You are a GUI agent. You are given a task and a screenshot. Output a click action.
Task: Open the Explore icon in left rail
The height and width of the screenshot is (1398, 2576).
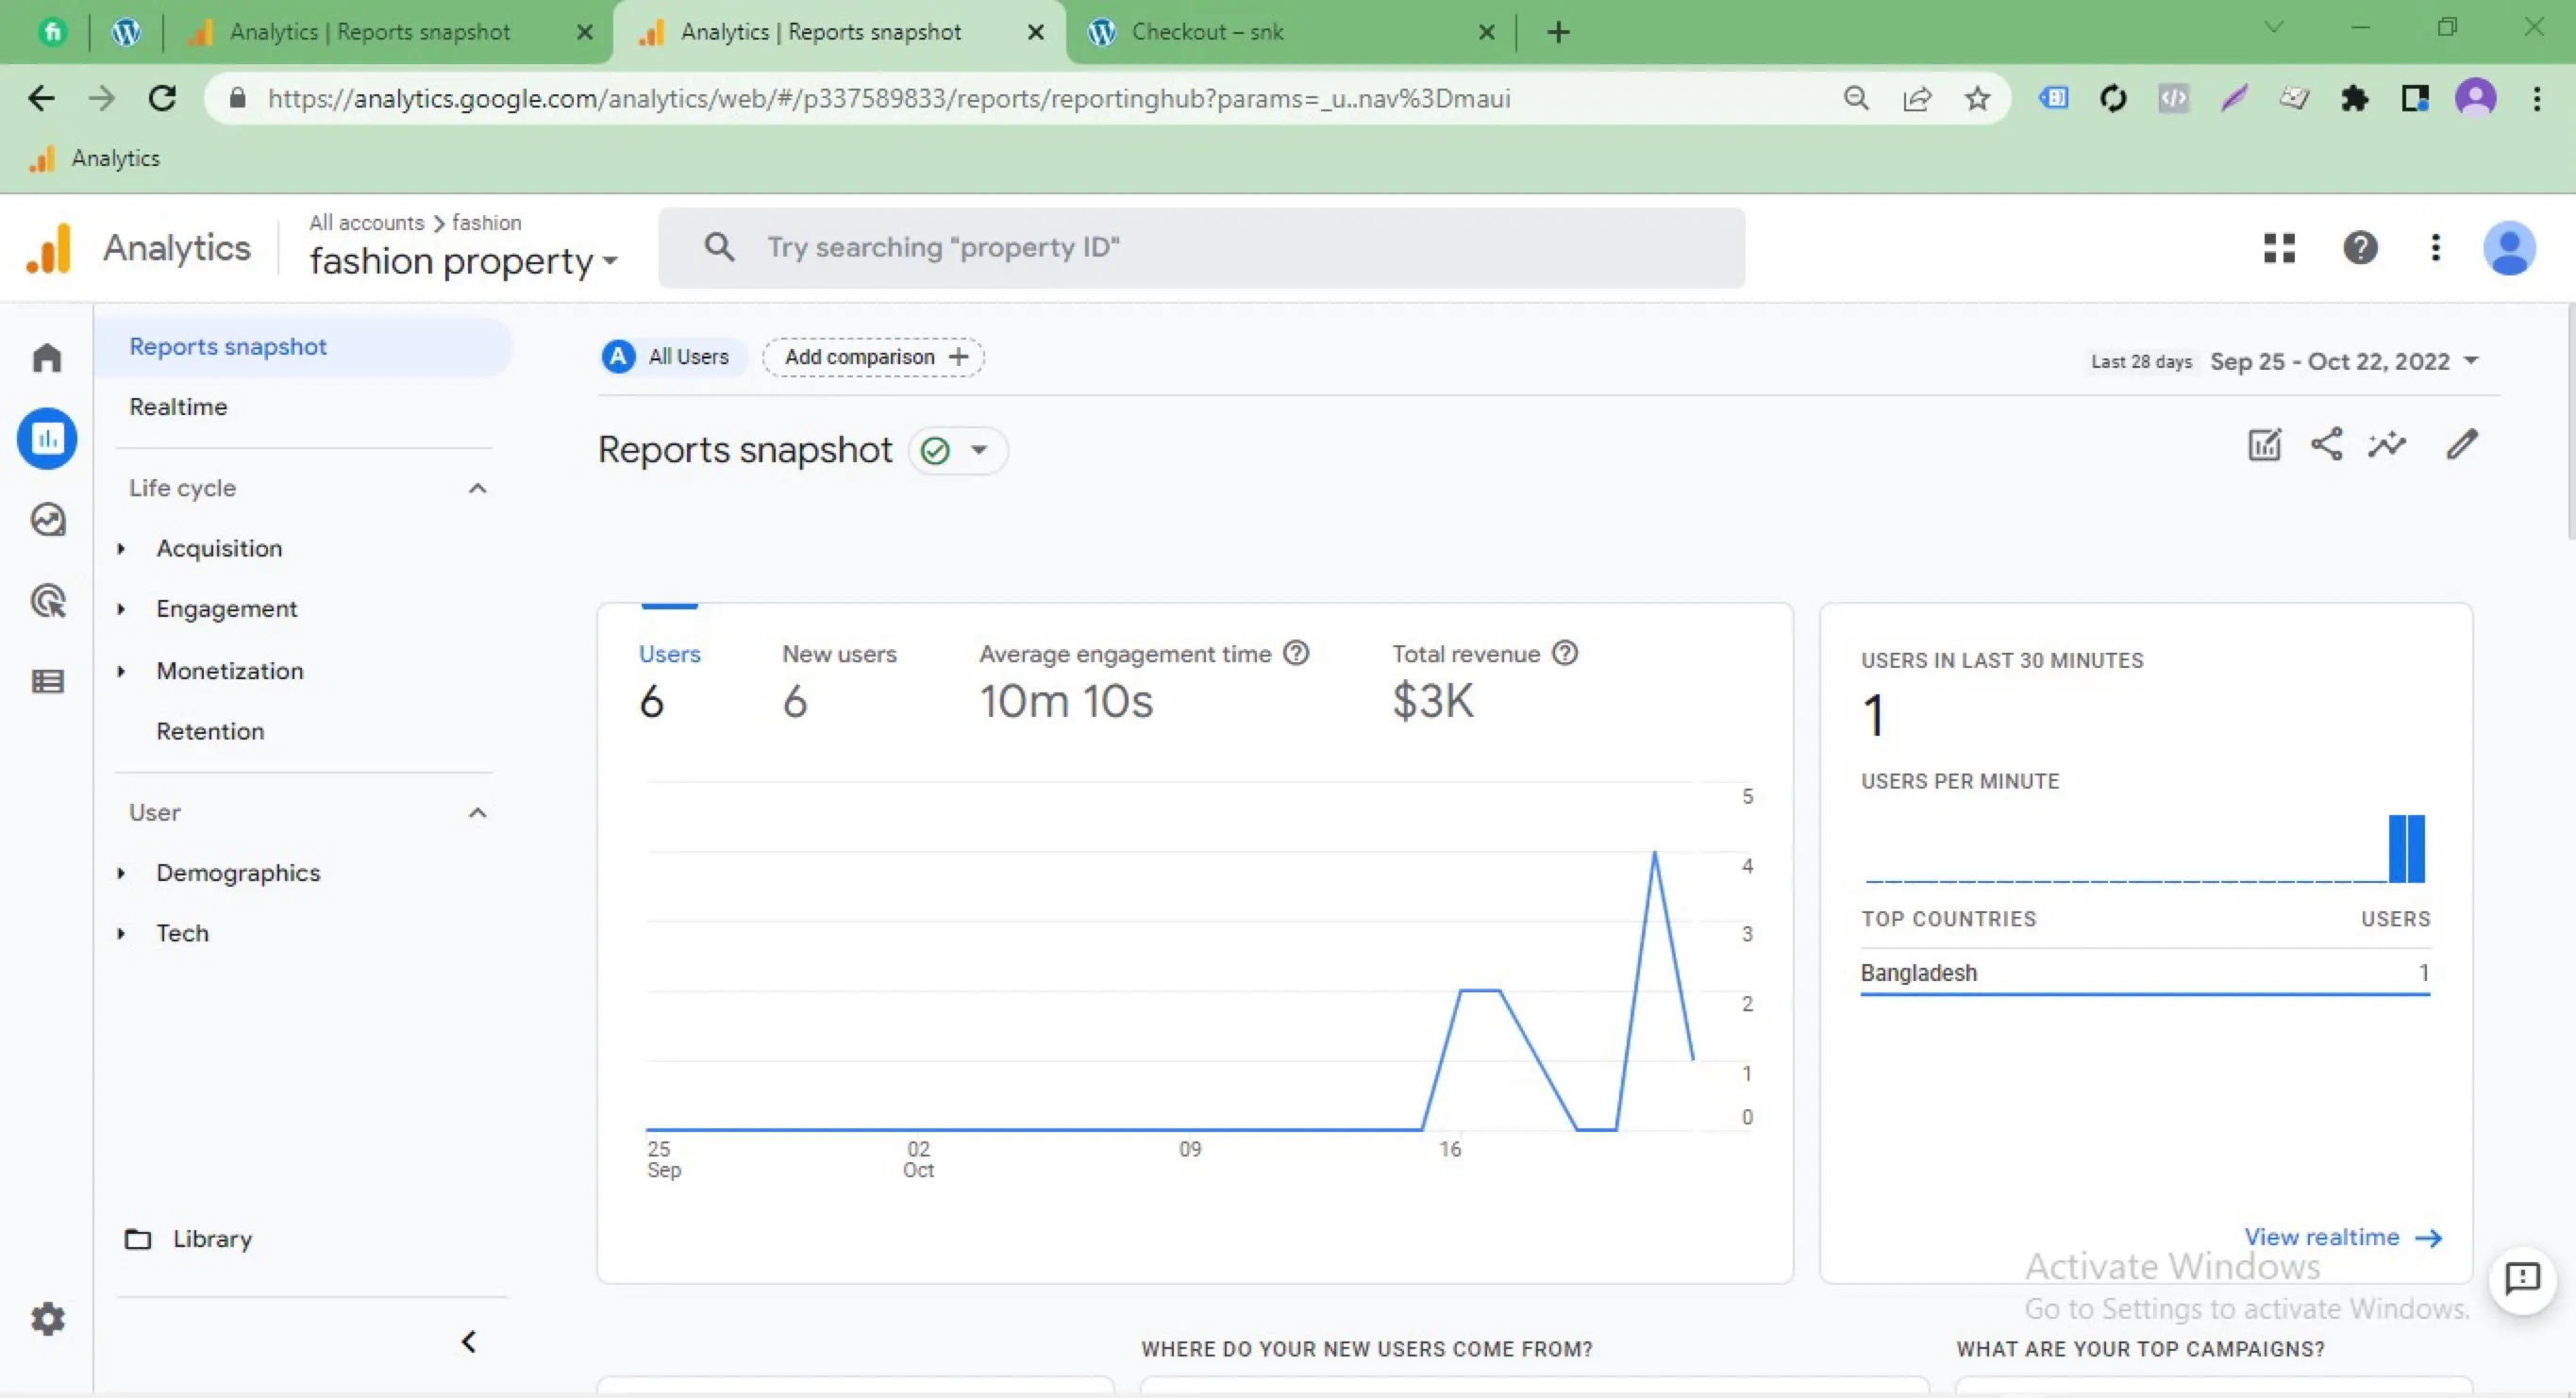(x=47, y=520)
